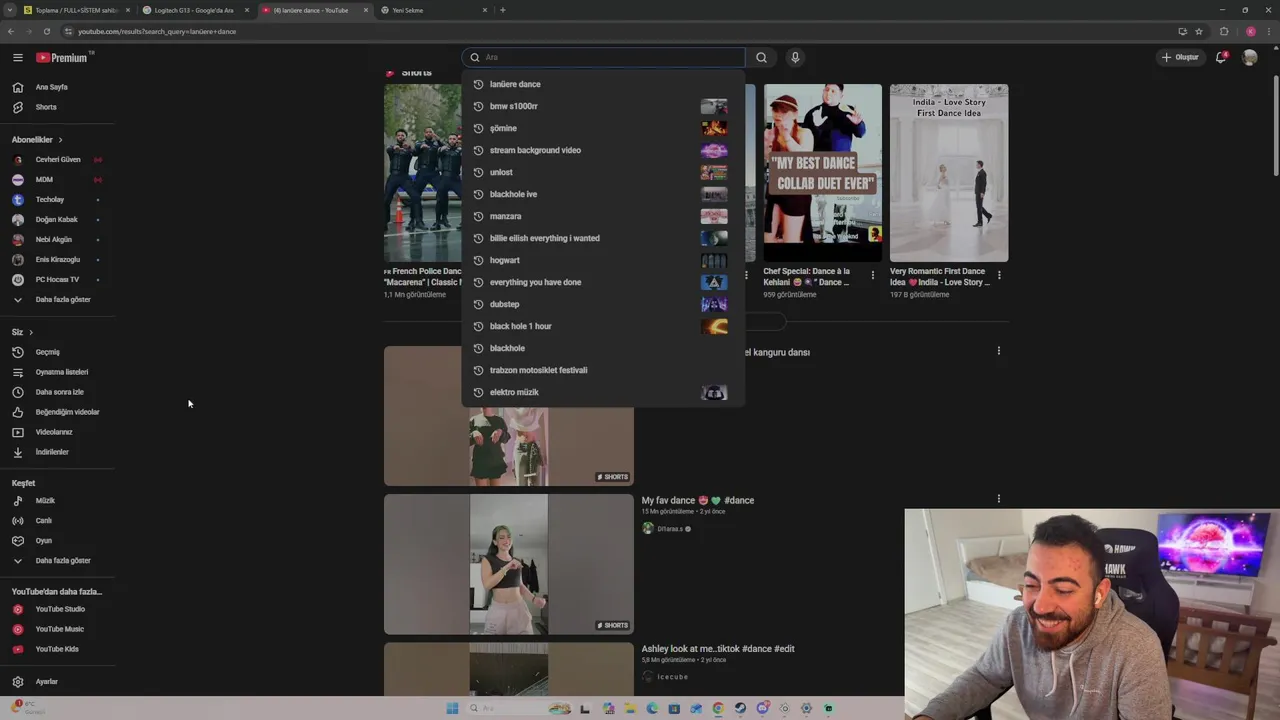Open Doğan Kabak subscription channel

57,219
